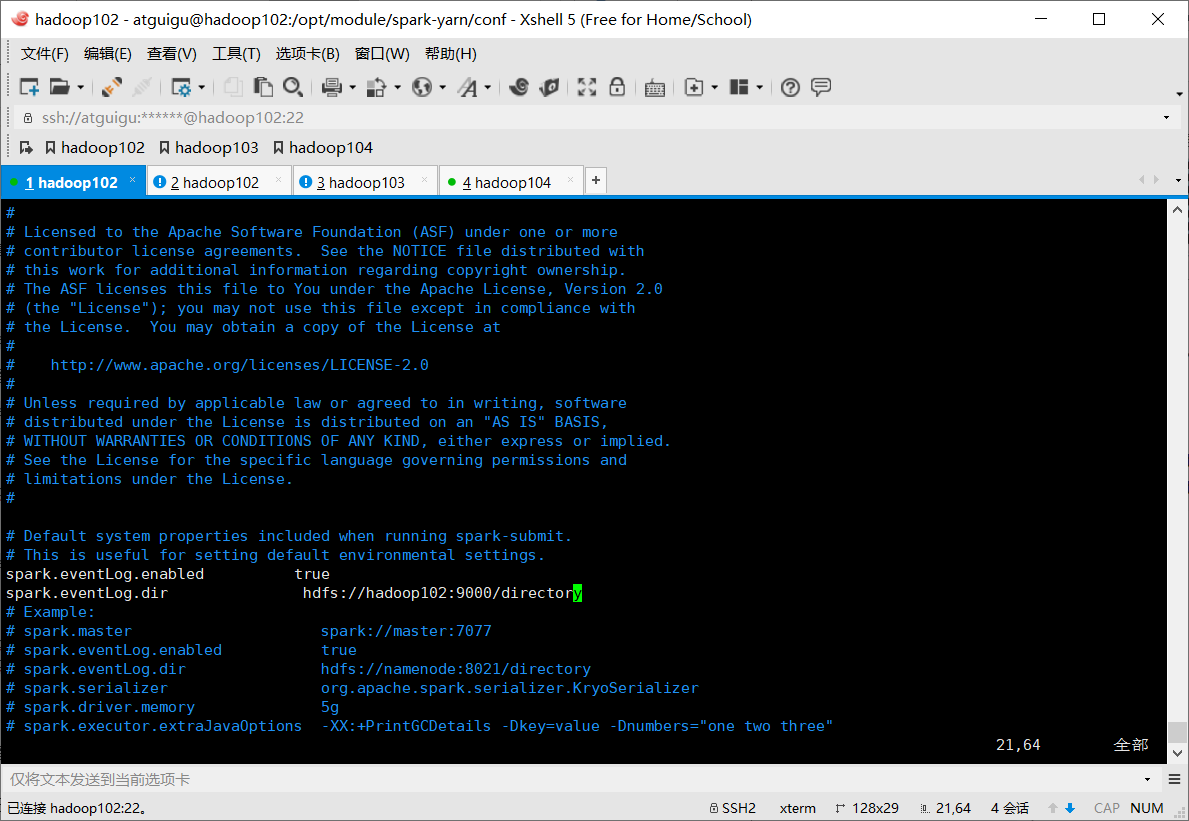Open the 帮助(H) menu

[450, 54]
